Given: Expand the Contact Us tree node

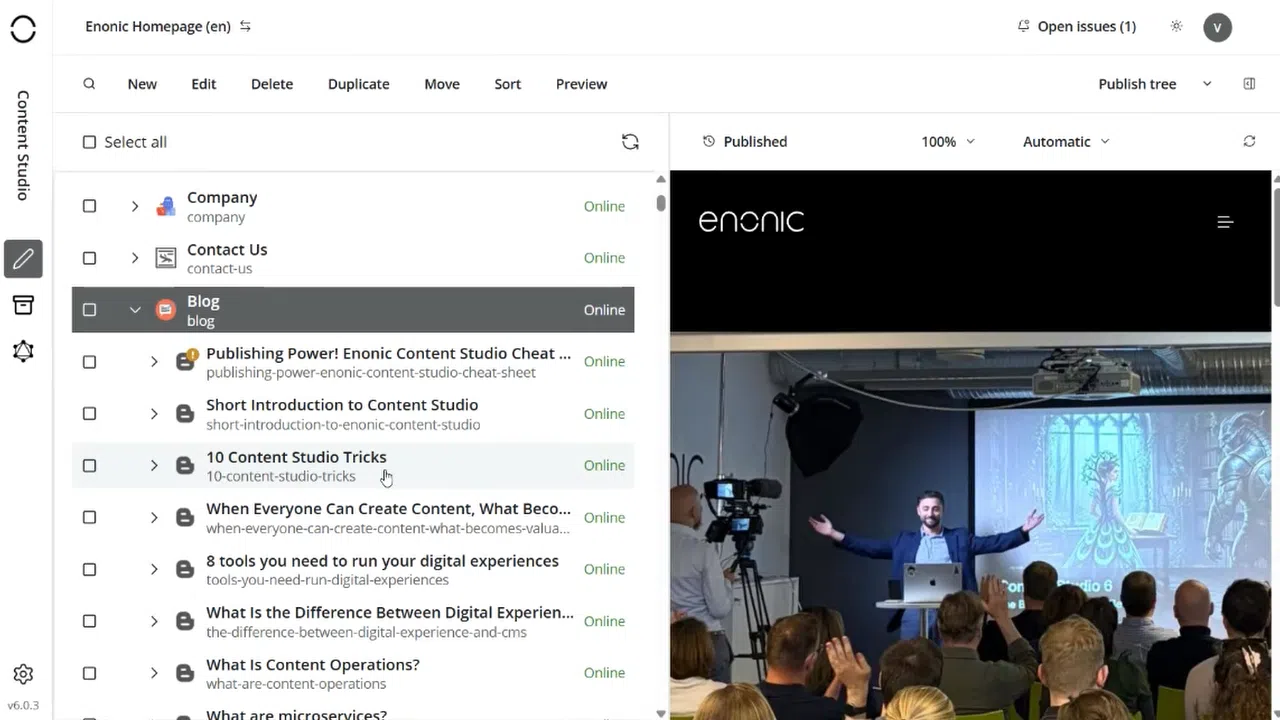Looking at the screenshot, I should pyautogui.click(x=135, y=258).
